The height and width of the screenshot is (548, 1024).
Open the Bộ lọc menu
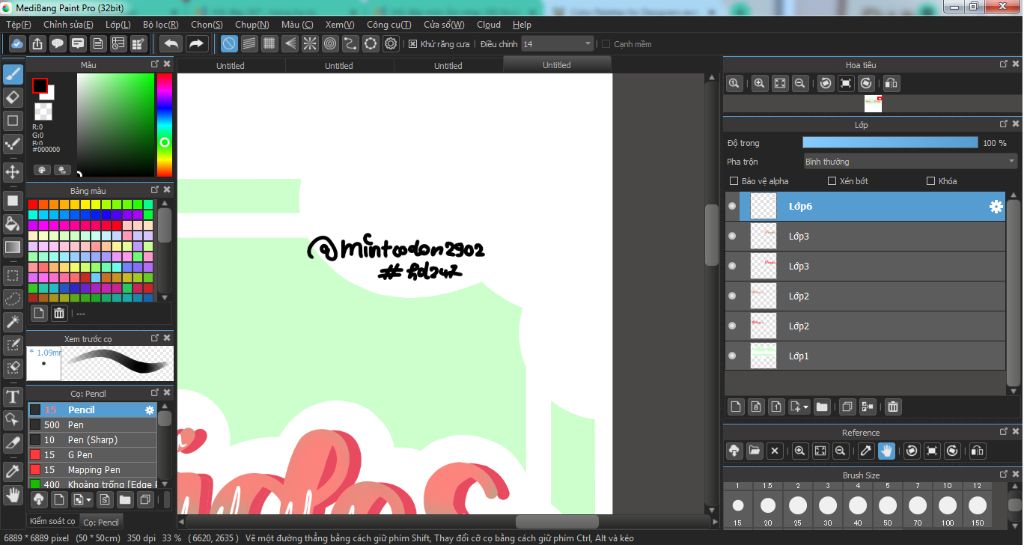pos(160,24)
